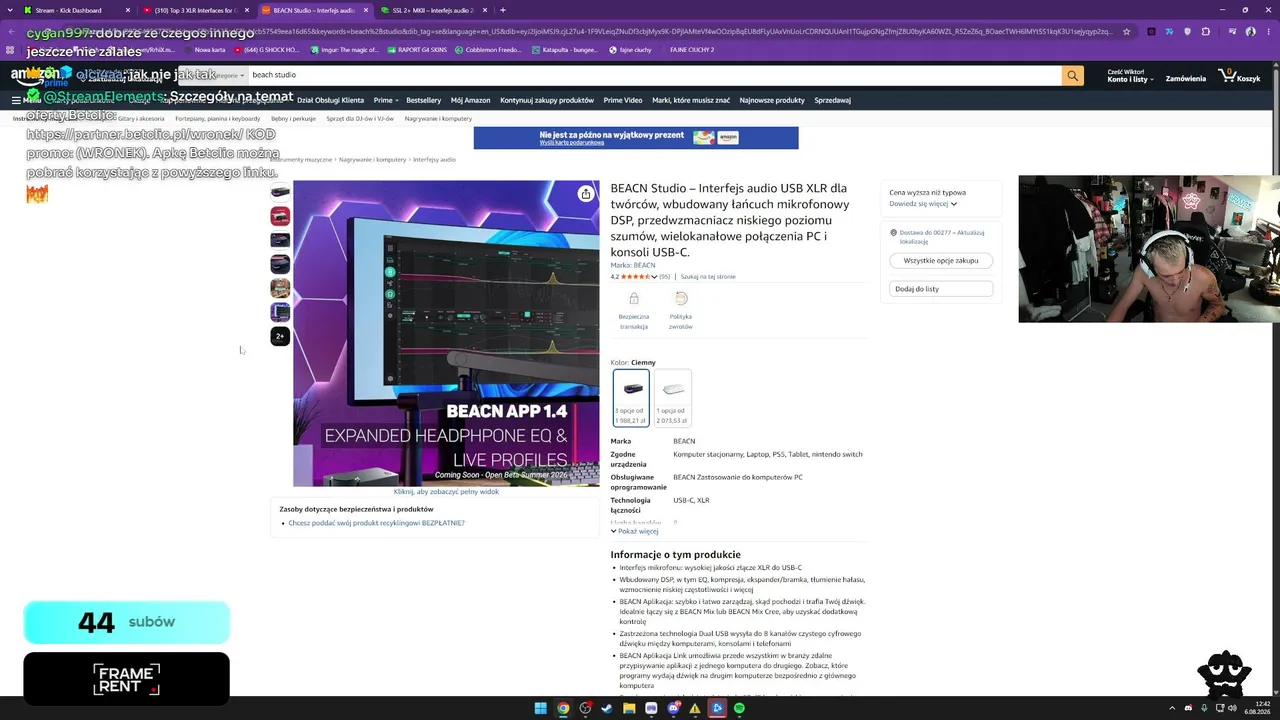Click the Aktualizuj lokalizację delivery link
1280x720 pixels.
point(942,236)
